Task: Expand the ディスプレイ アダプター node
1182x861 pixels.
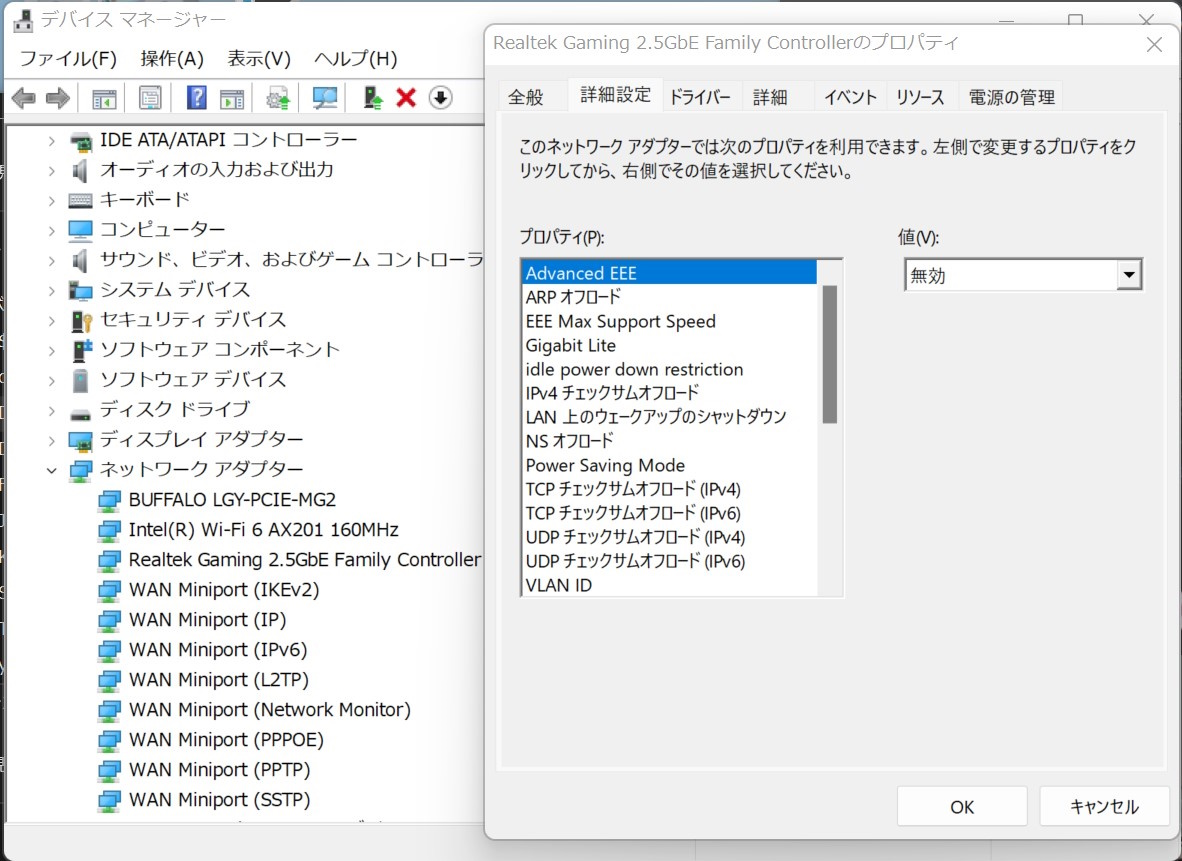Action: click(x=51, y=440)
